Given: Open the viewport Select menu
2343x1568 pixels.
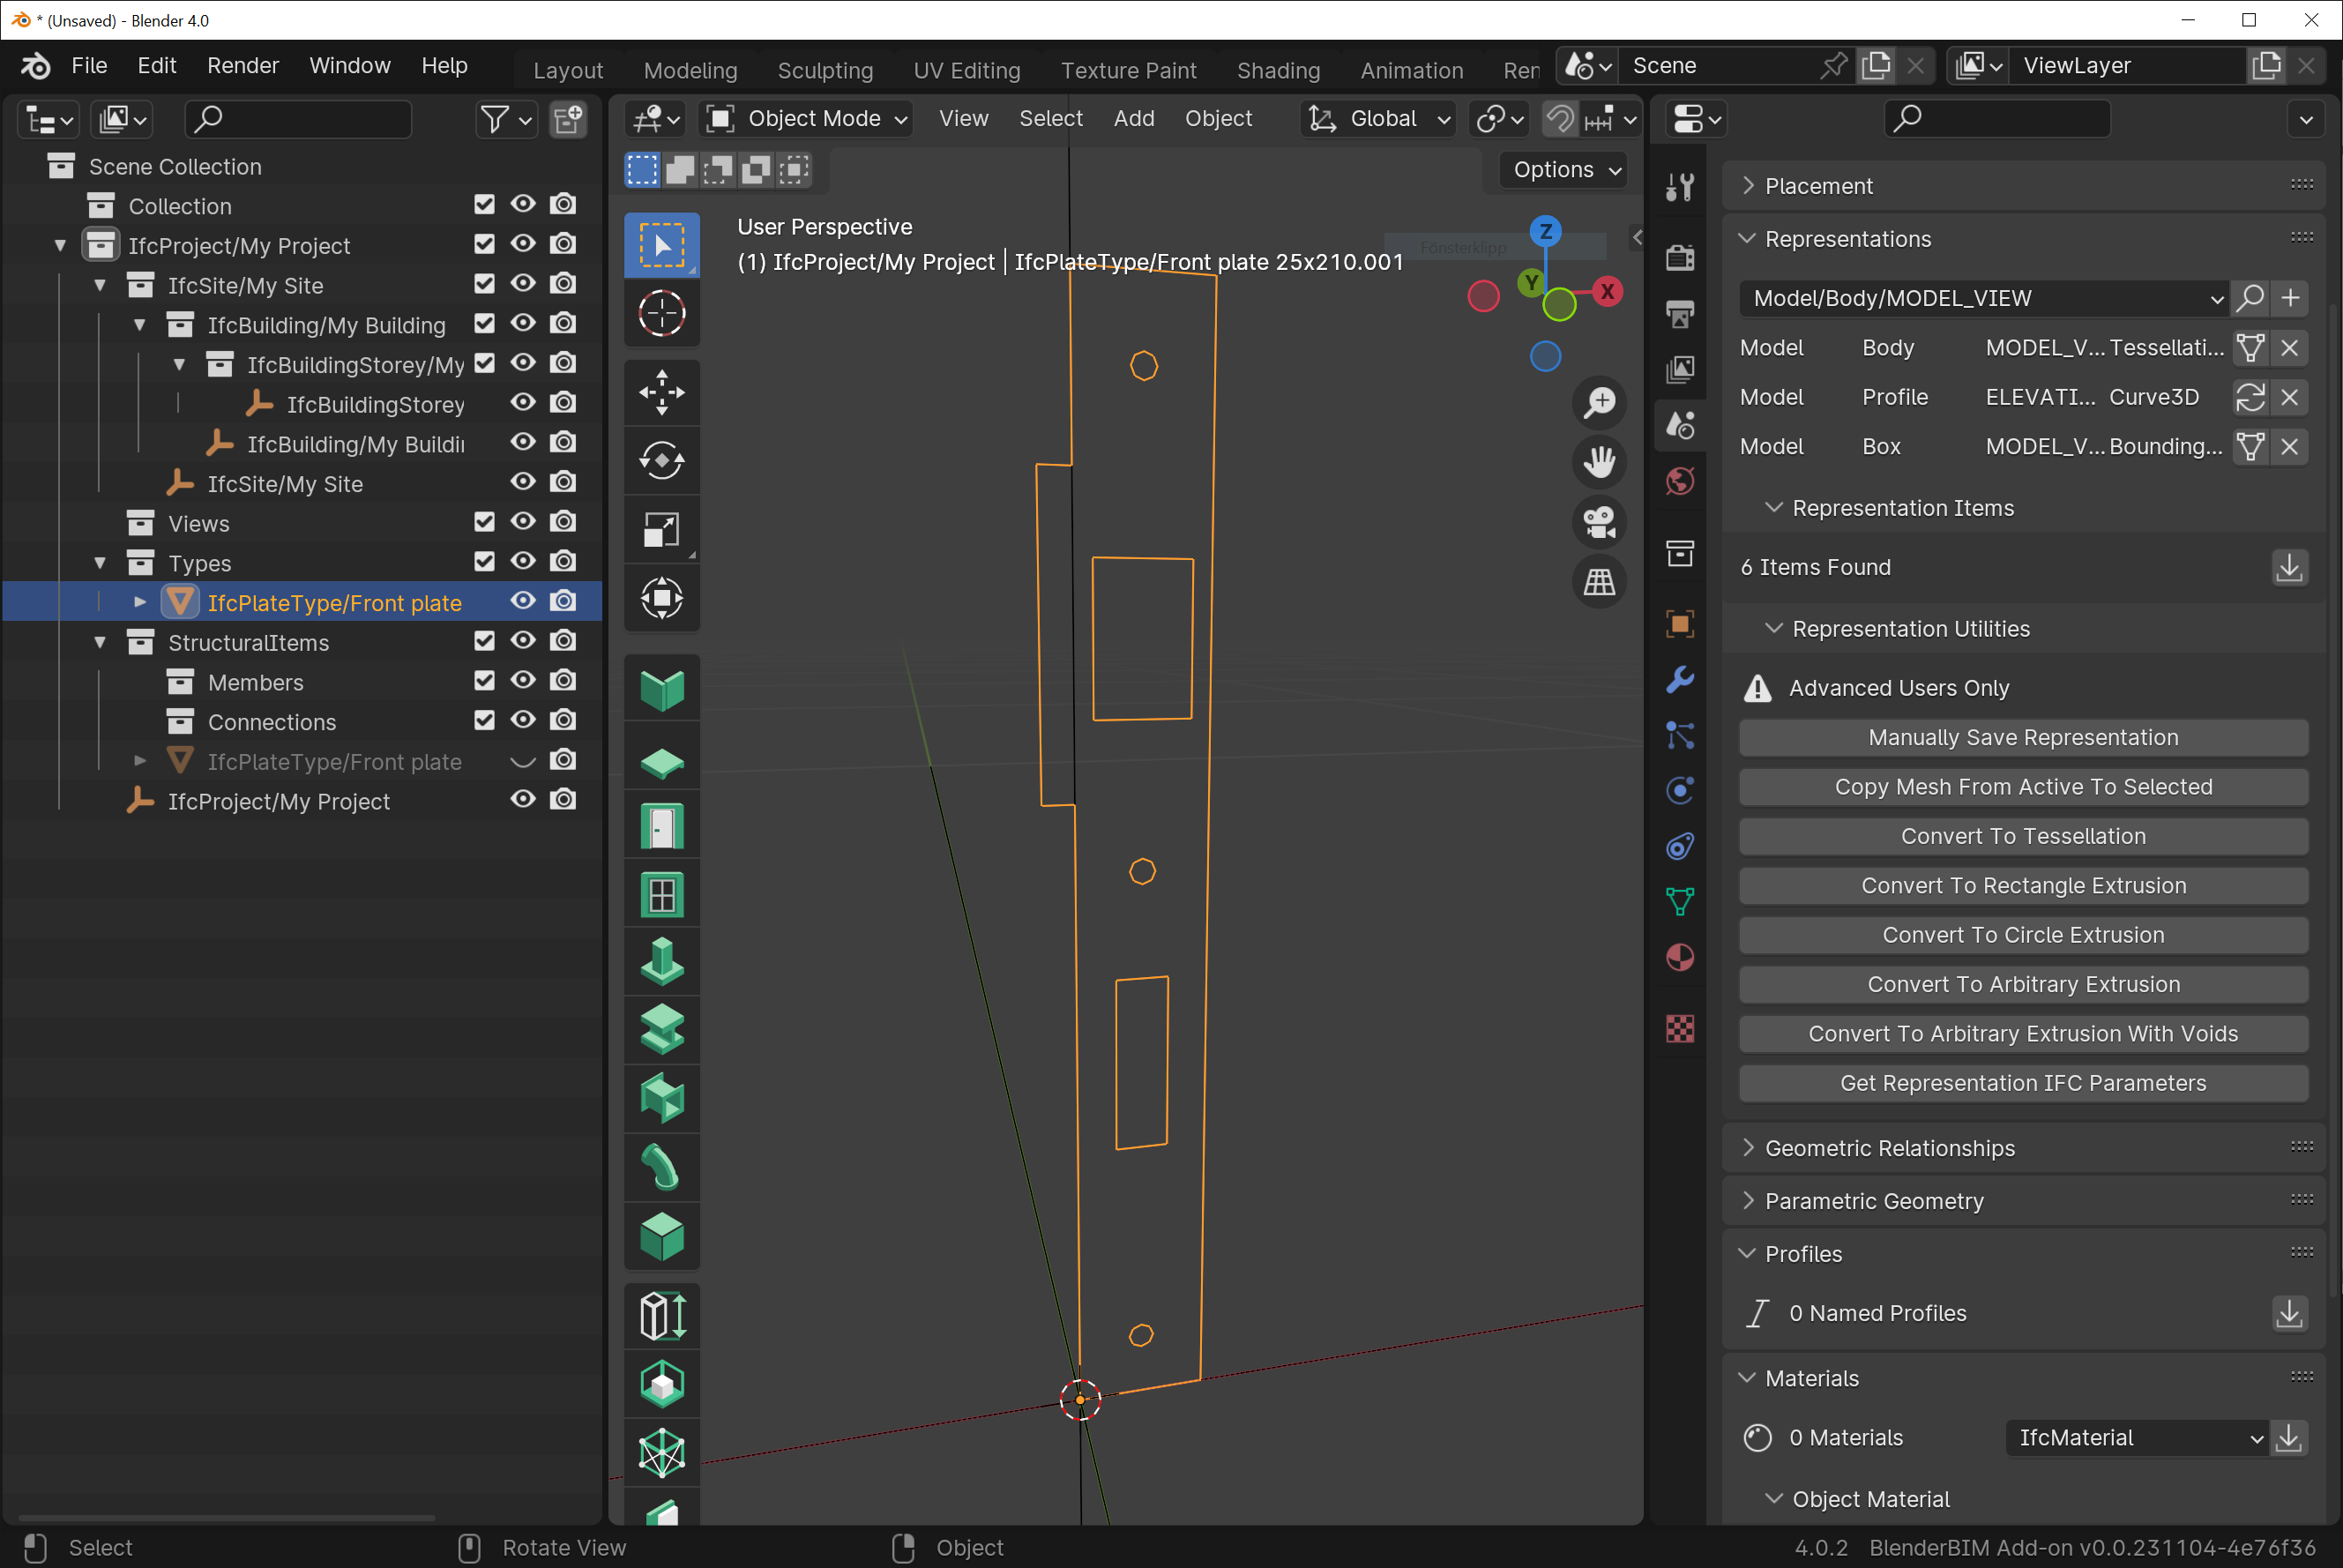Looking at the screenshot, I should pyautogui.click(x=1050, y=119).
